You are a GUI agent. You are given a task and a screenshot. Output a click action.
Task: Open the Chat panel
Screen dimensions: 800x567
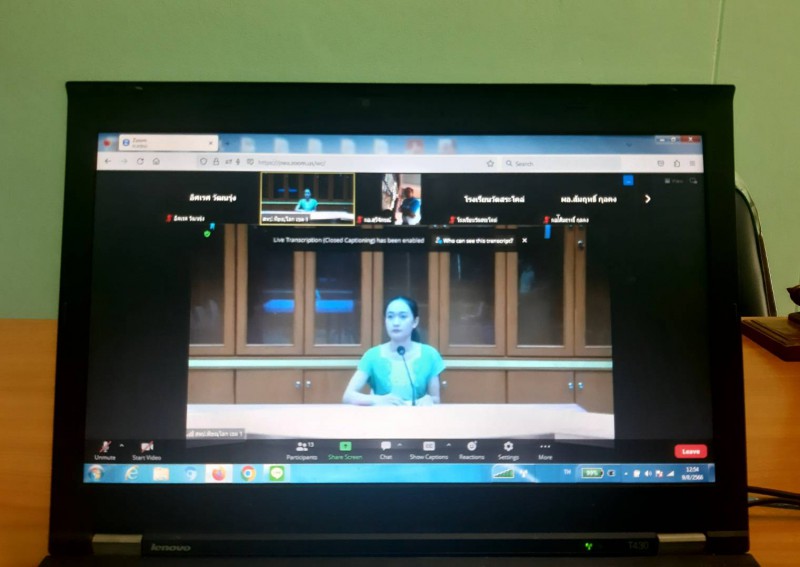tap(386, 451)
